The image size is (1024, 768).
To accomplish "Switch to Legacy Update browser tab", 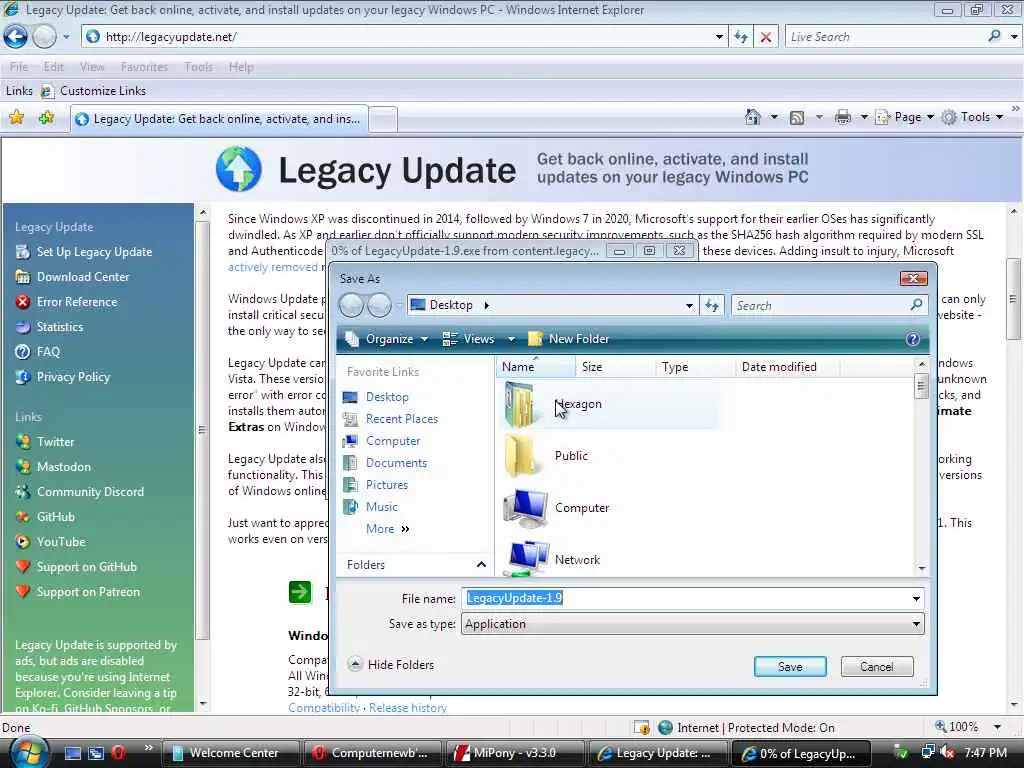I will click(219, 119).
